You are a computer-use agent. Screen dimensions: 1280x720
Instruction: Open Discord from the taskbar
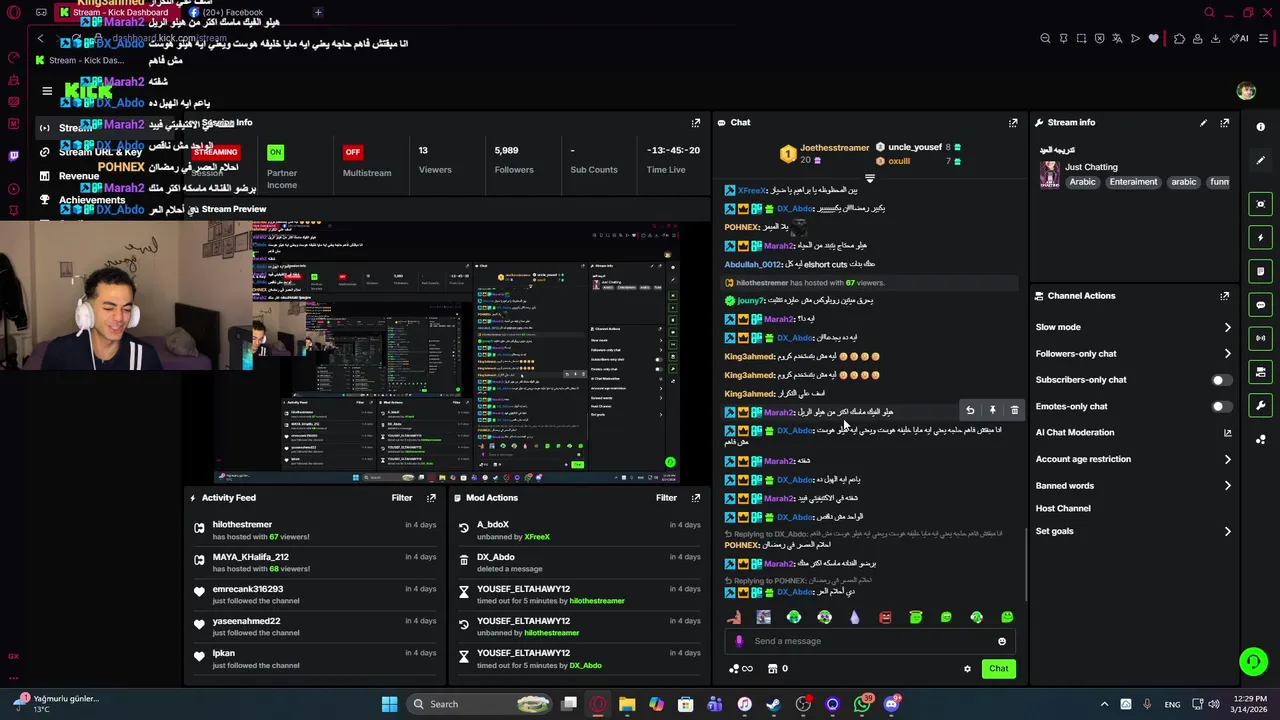tap(892, 704)
